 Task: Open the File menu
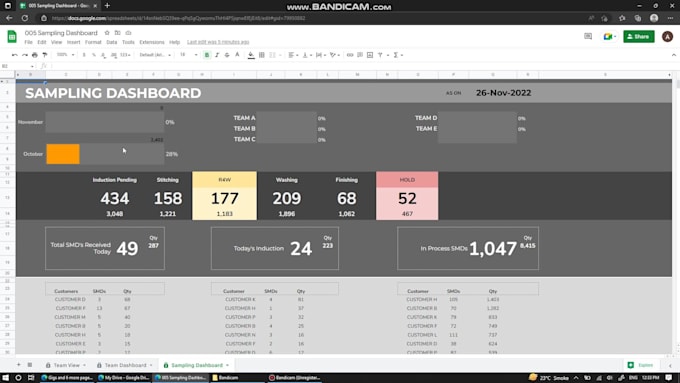point(28,42)
